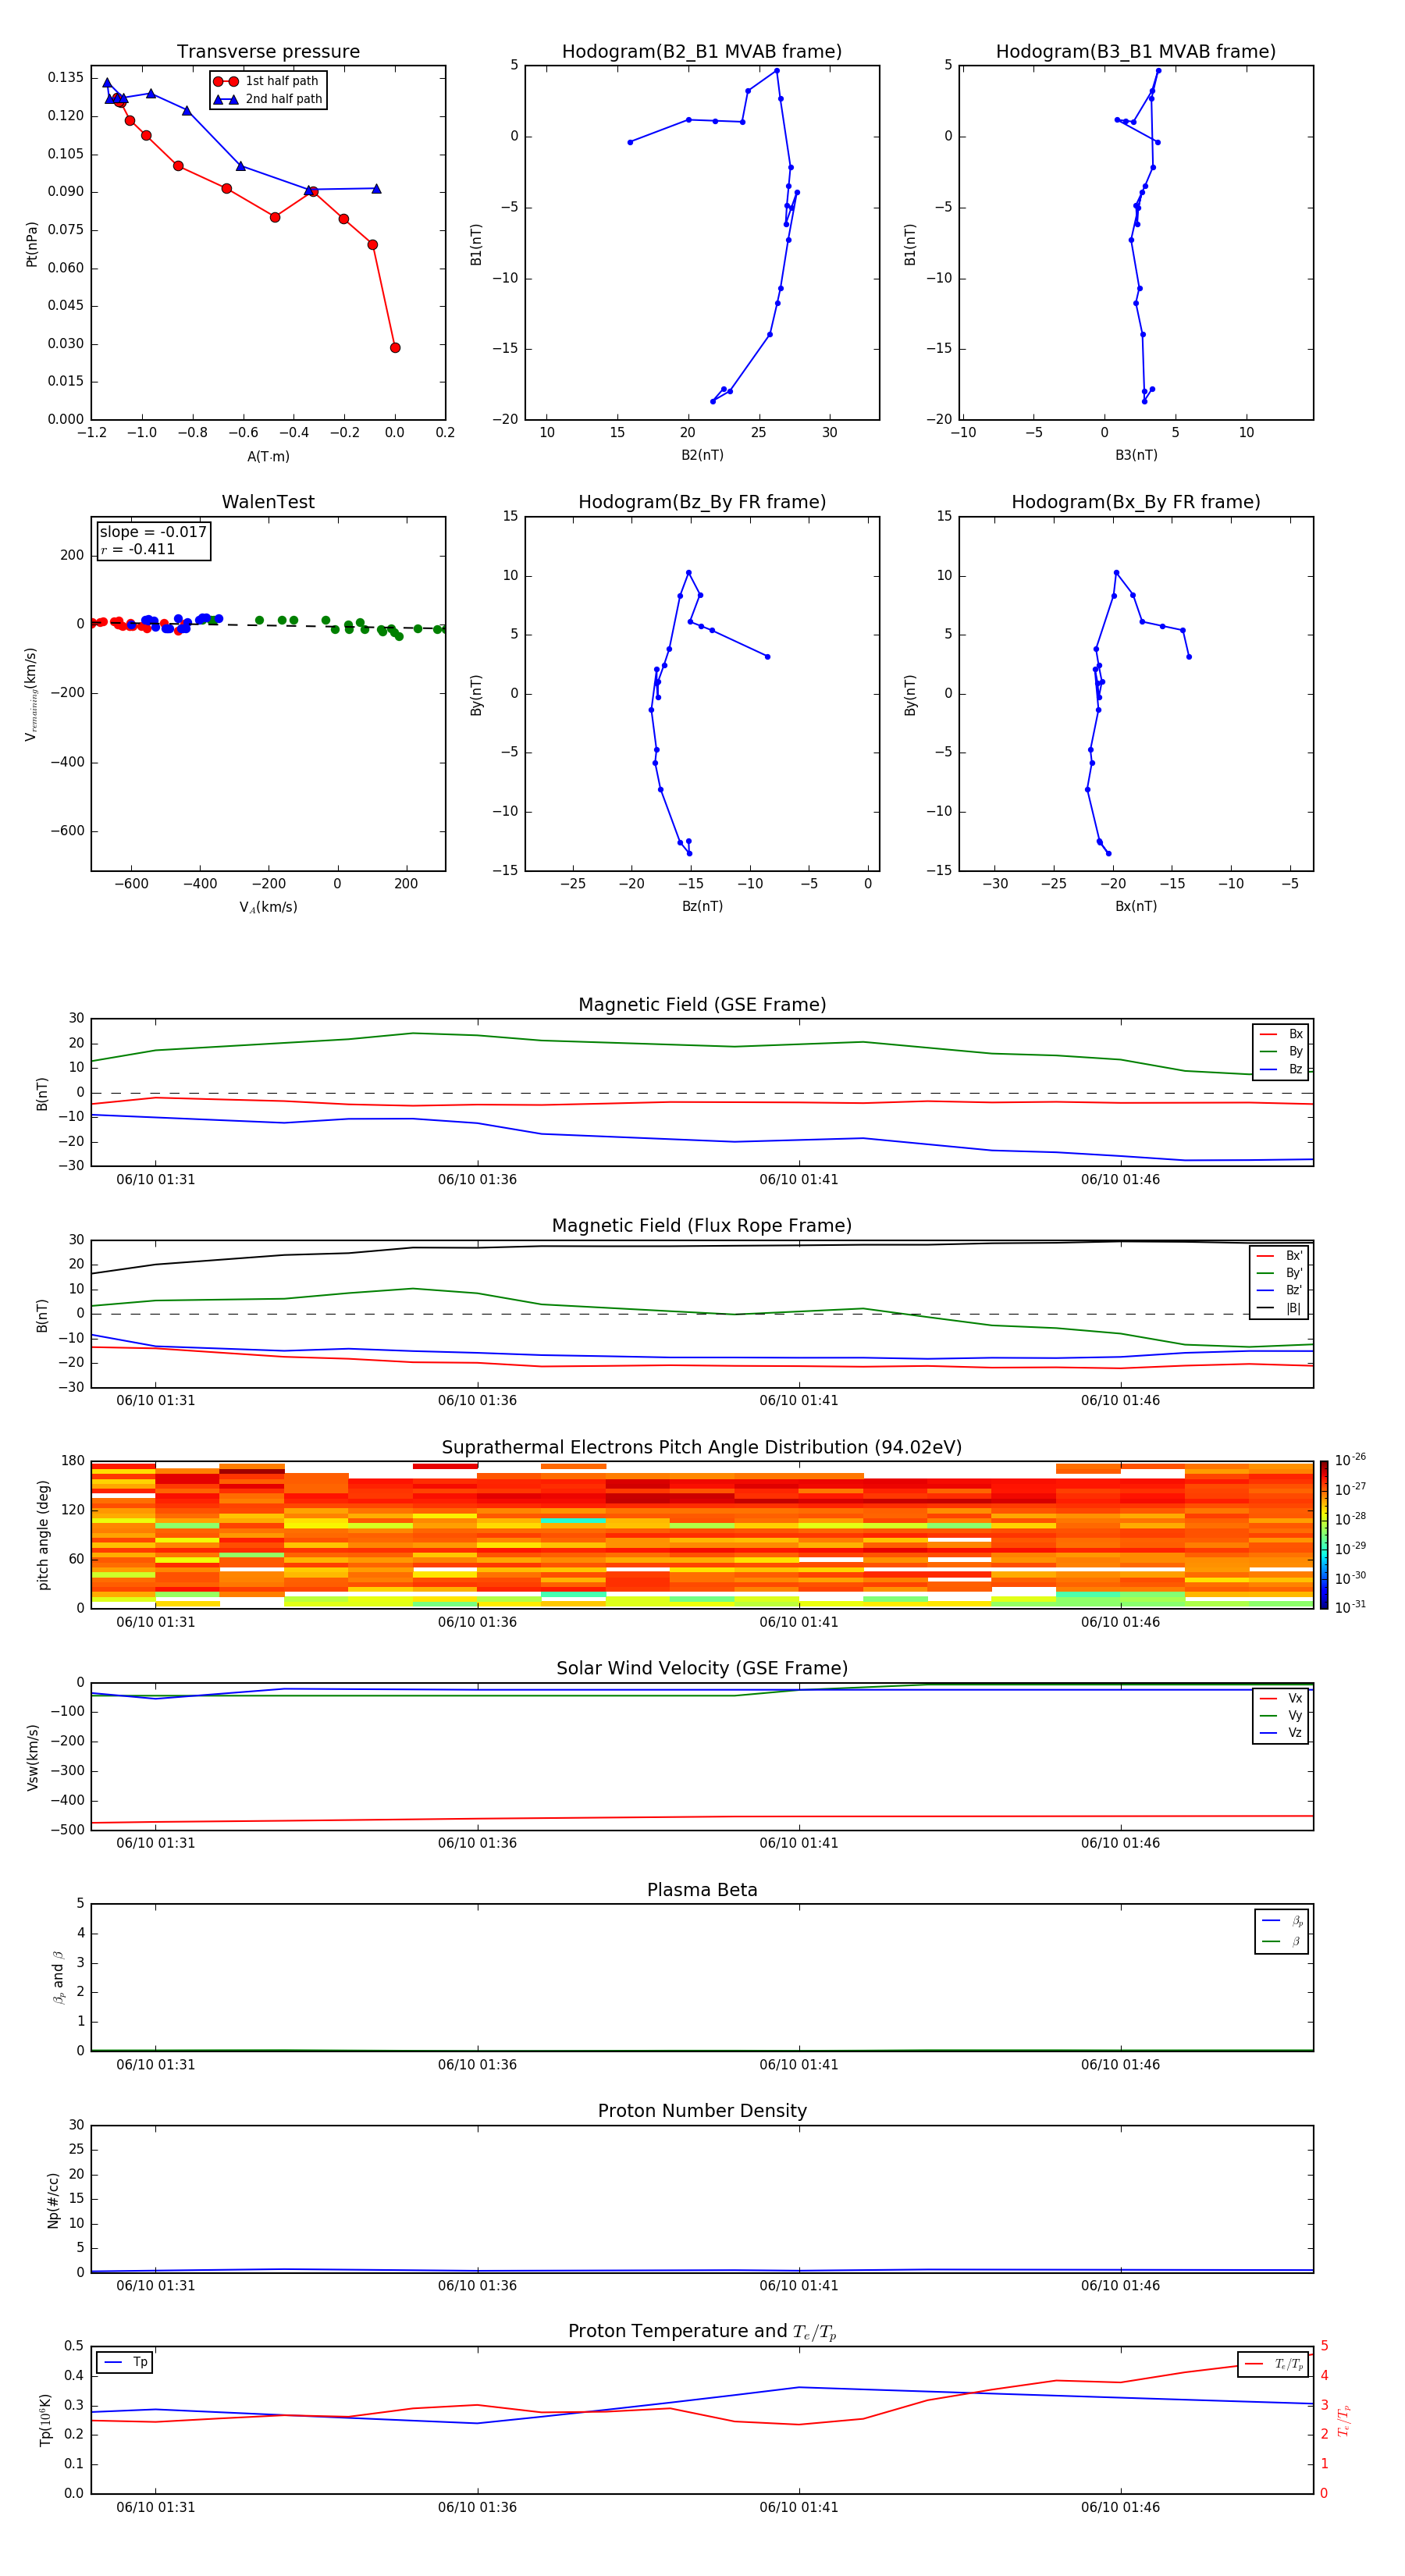The height and width of the screenshot is (2576, 1405).
Task: Click the Suprathermal Electrons Pitch Angle Distribution title
Action: pos(702,1448)
